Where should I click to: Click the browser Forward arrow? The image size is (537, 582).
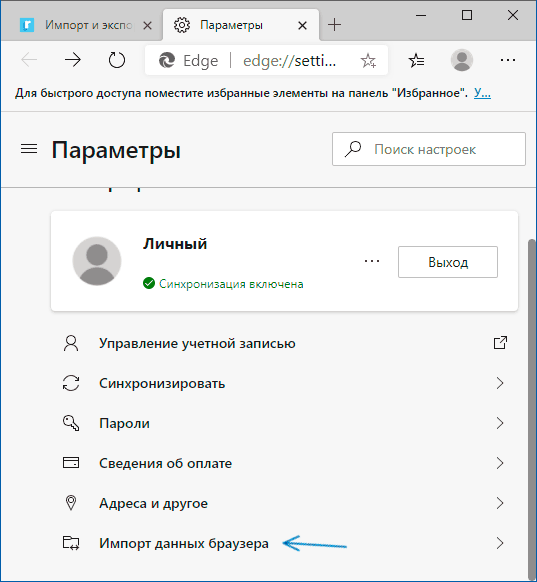tap(73, 60)
